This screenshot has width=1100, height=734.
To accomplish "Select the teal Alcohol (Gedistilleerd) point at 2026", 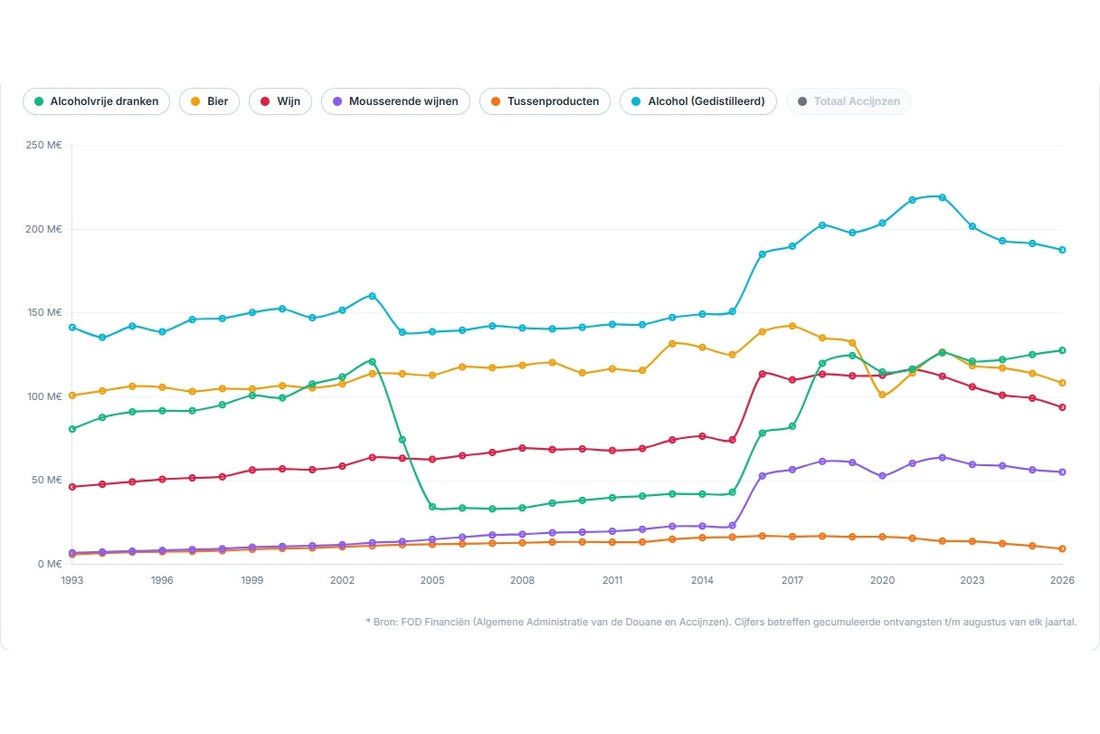I will point(1062,250).
